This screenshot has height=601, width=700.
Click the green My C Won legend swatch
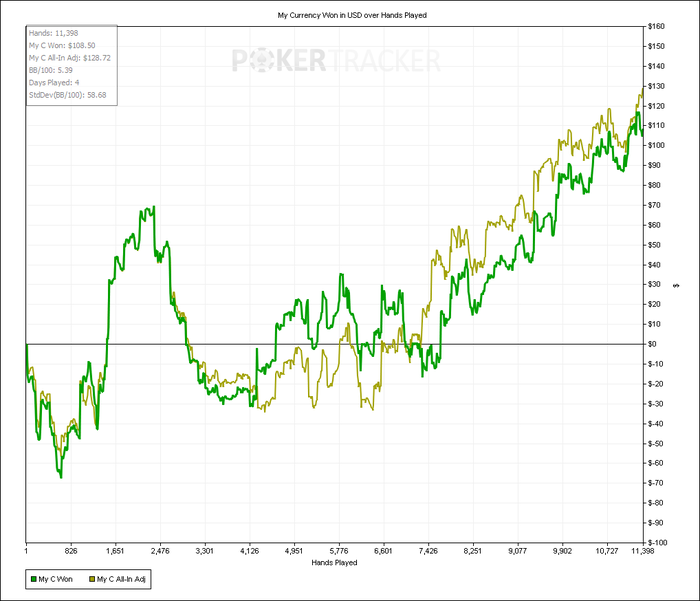[33, 579]
